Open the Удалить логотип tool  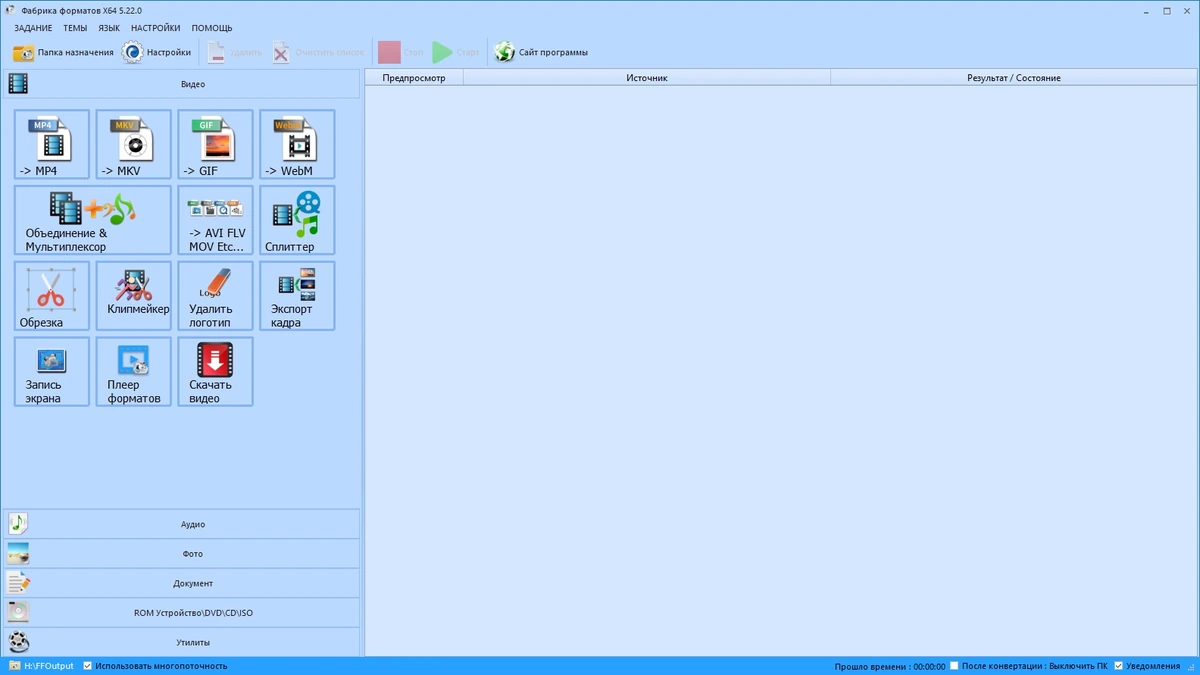point(216,296)
